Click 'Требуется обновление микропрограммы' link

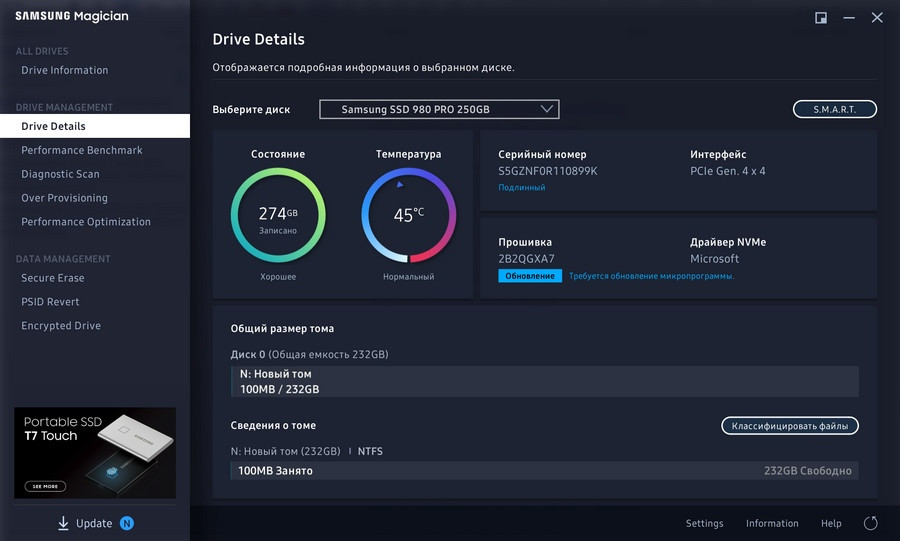pos(651,276)
